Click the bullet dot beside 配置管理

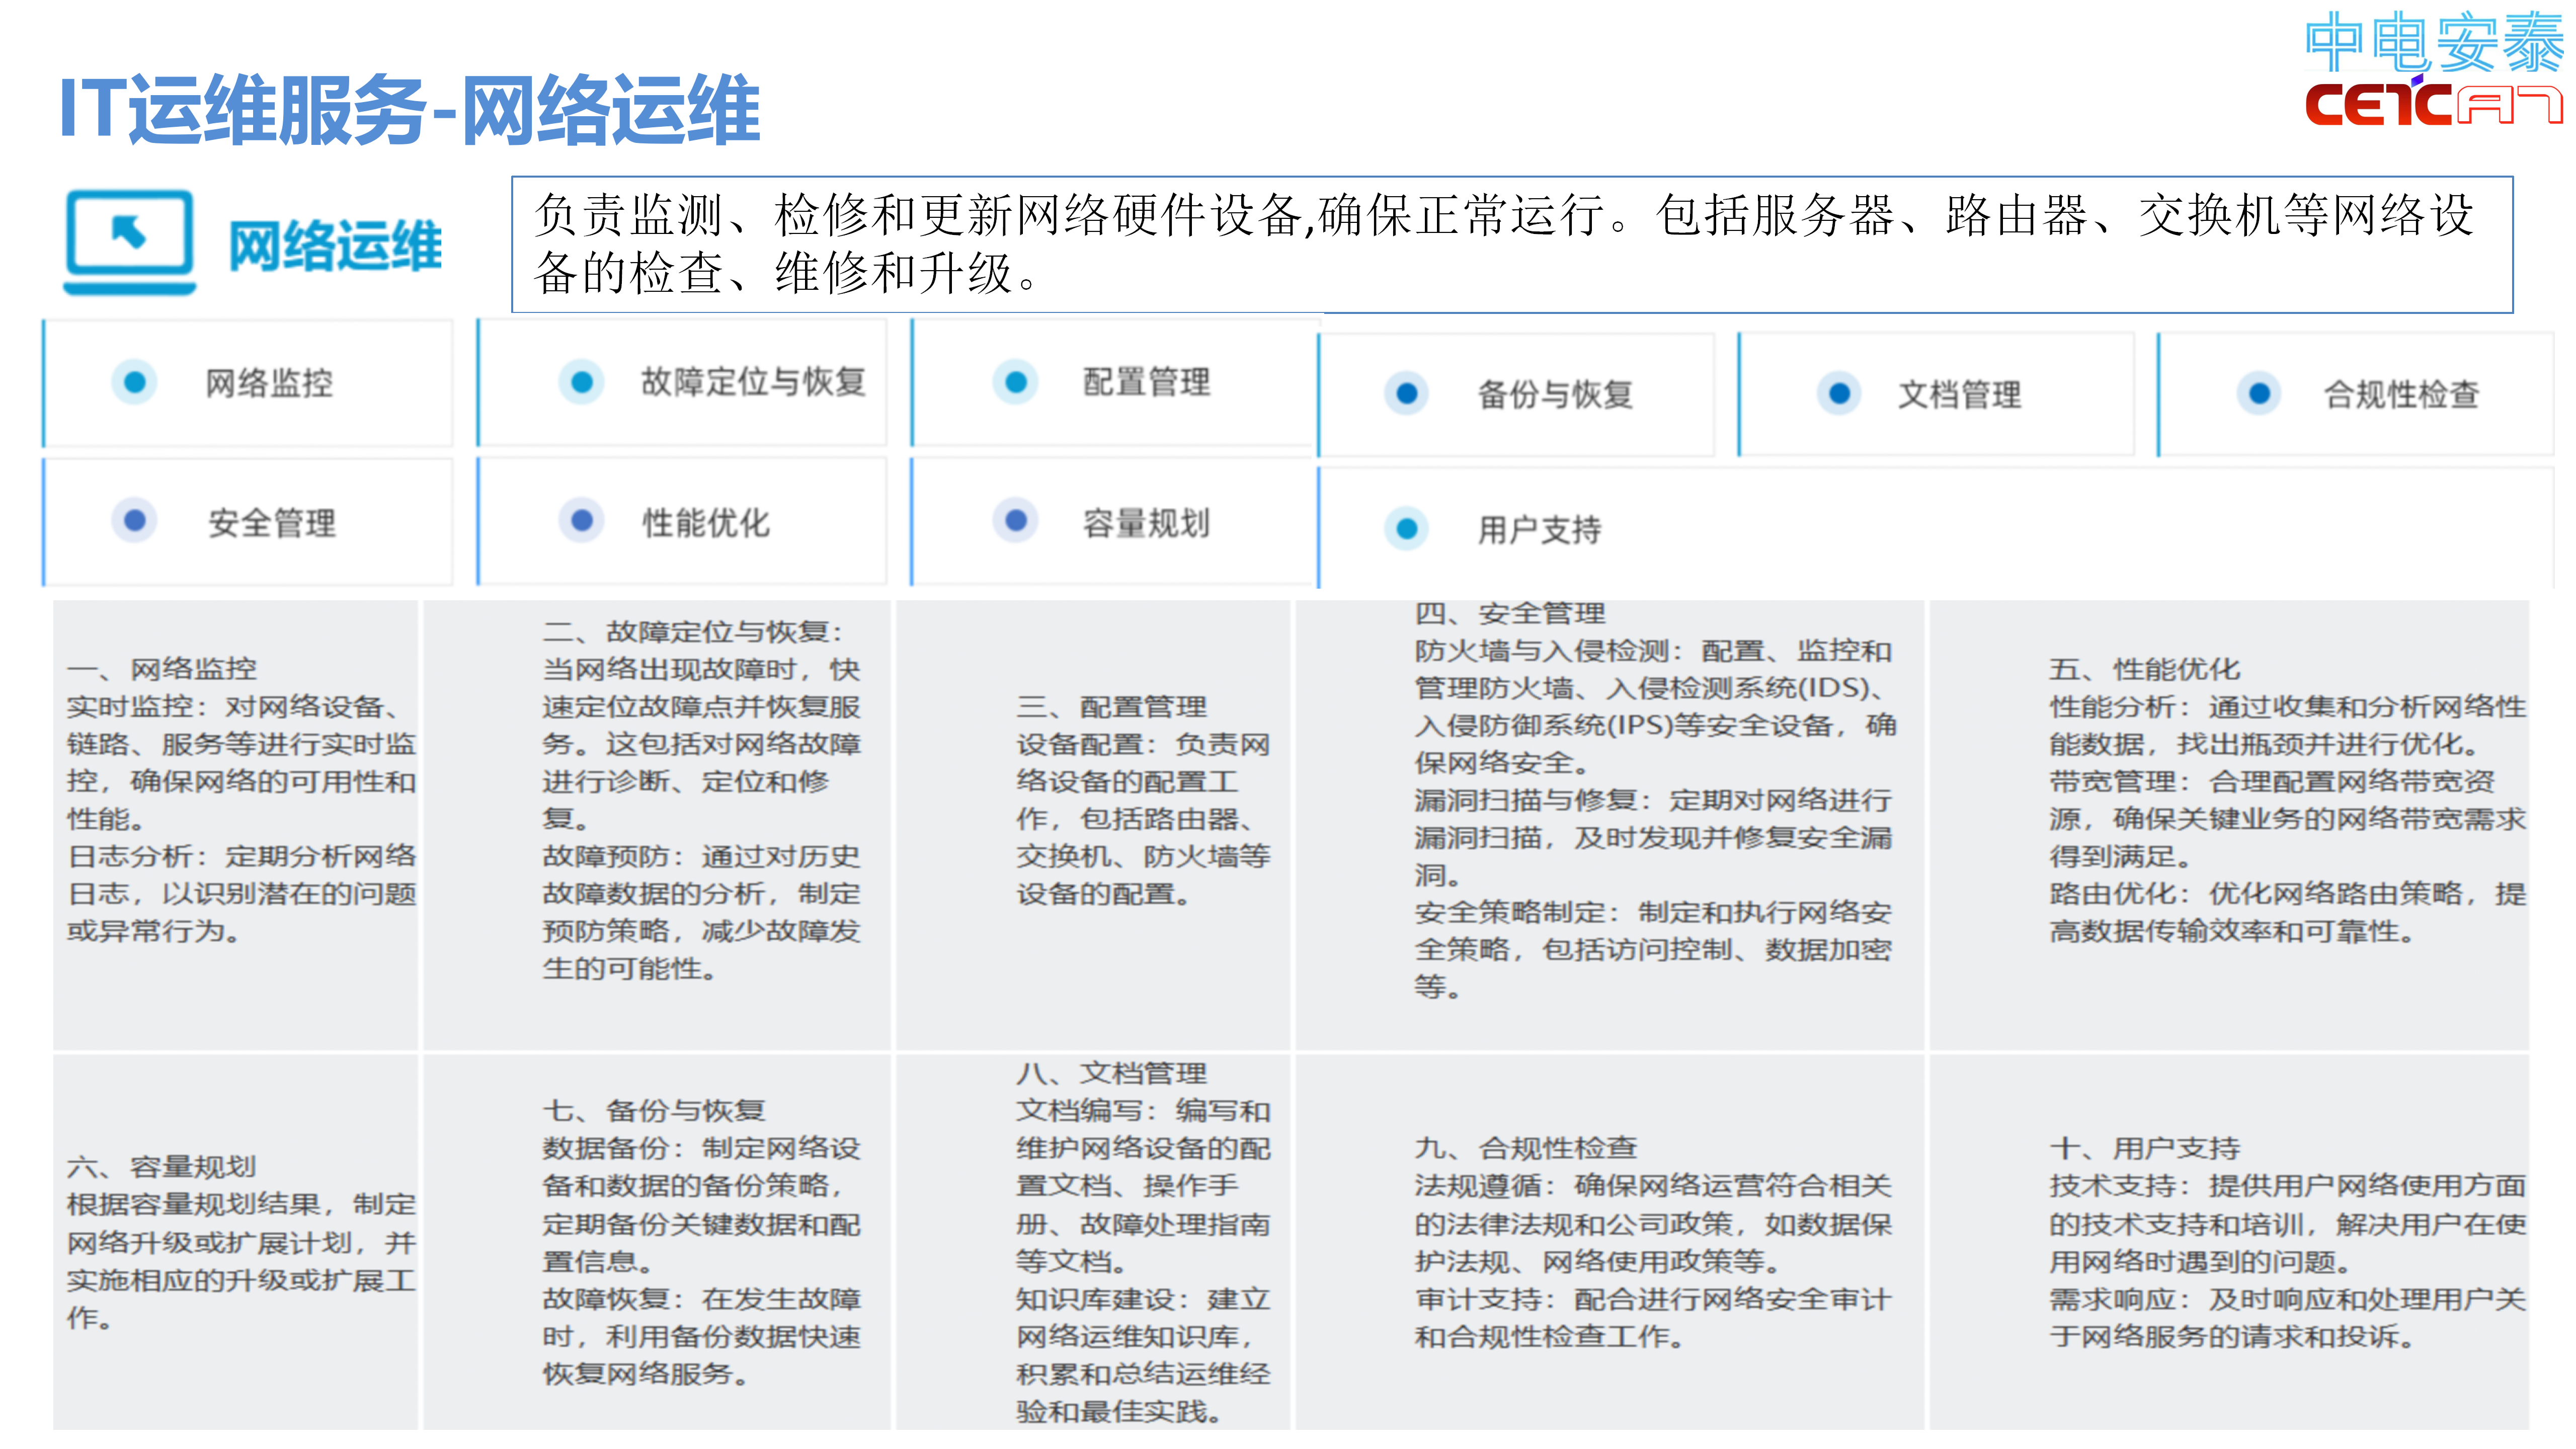point(1015,381)
